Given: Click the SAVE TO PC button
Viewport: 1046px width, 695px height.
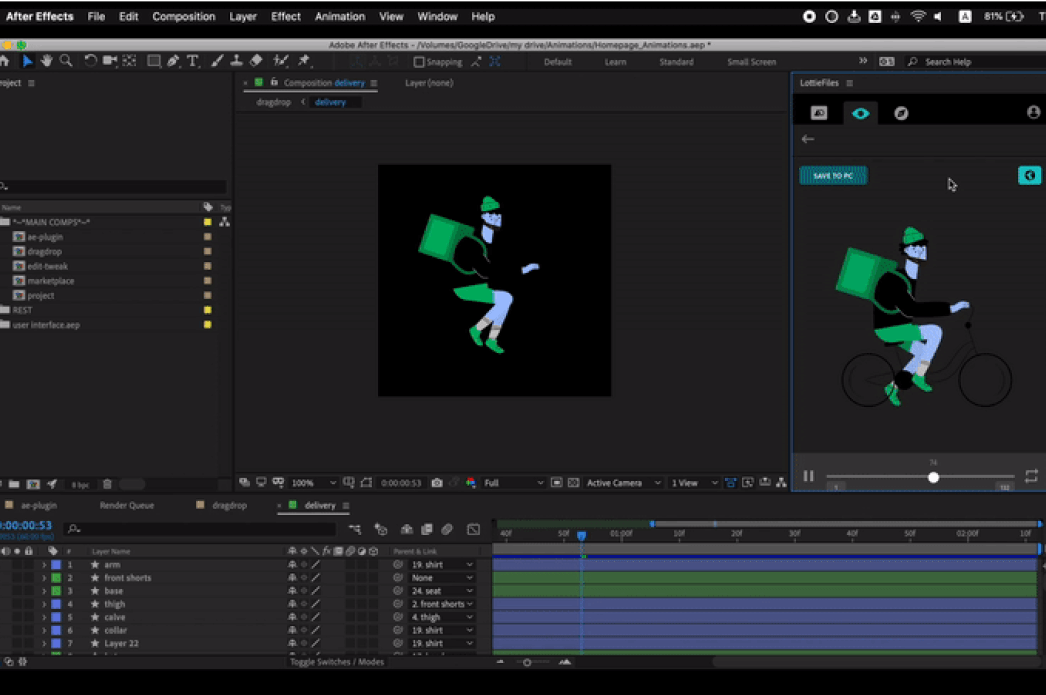Looking at the screenshot, I should click(x=833, y=175).
